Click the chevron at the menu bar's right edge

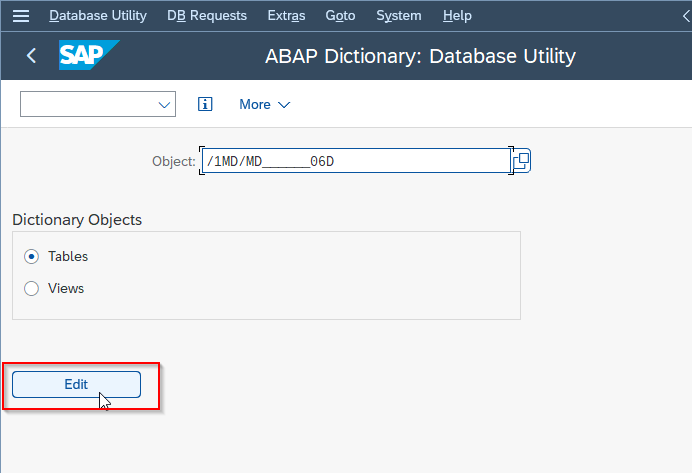(x=686, y=16)
